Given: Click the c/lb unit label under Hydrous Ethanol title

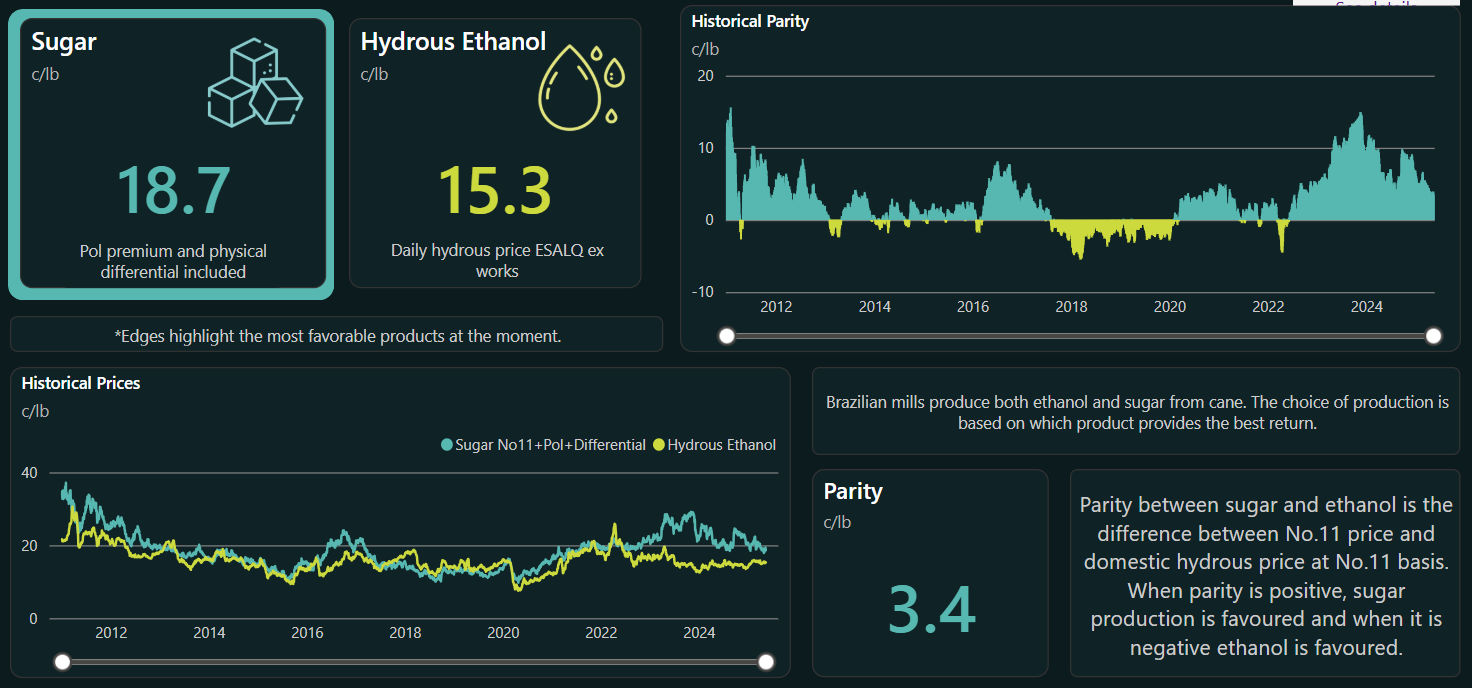Looking at the screenshot, I should click(x=375, y=73).
